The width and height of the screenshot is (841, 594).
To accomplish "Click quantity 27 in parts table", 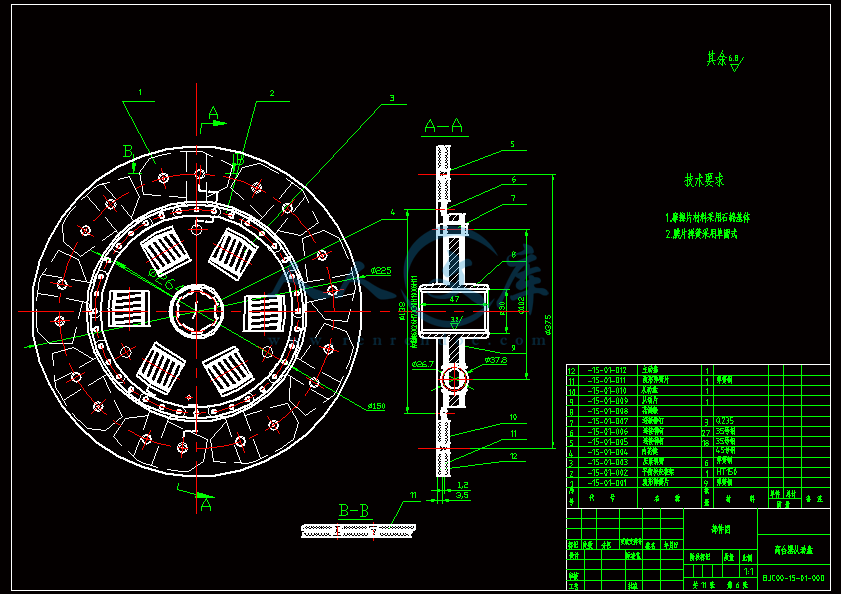I will pos(706,432).
